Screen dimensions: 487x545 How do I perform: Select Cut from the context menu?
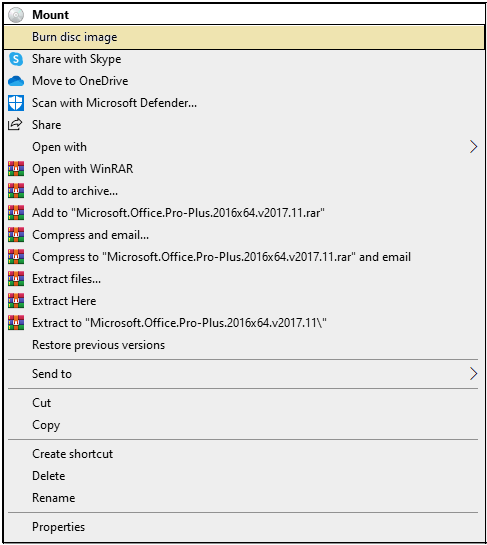pos(244,403)
